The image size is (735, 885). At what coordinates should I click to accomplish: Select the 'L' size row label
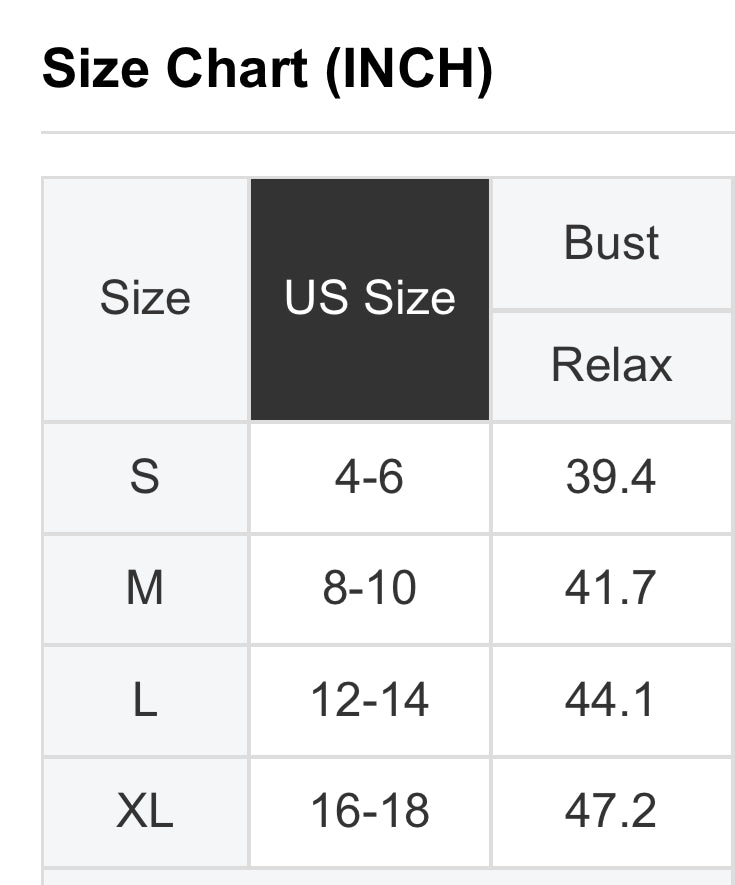pyautogui.click(x=145, y=700)
